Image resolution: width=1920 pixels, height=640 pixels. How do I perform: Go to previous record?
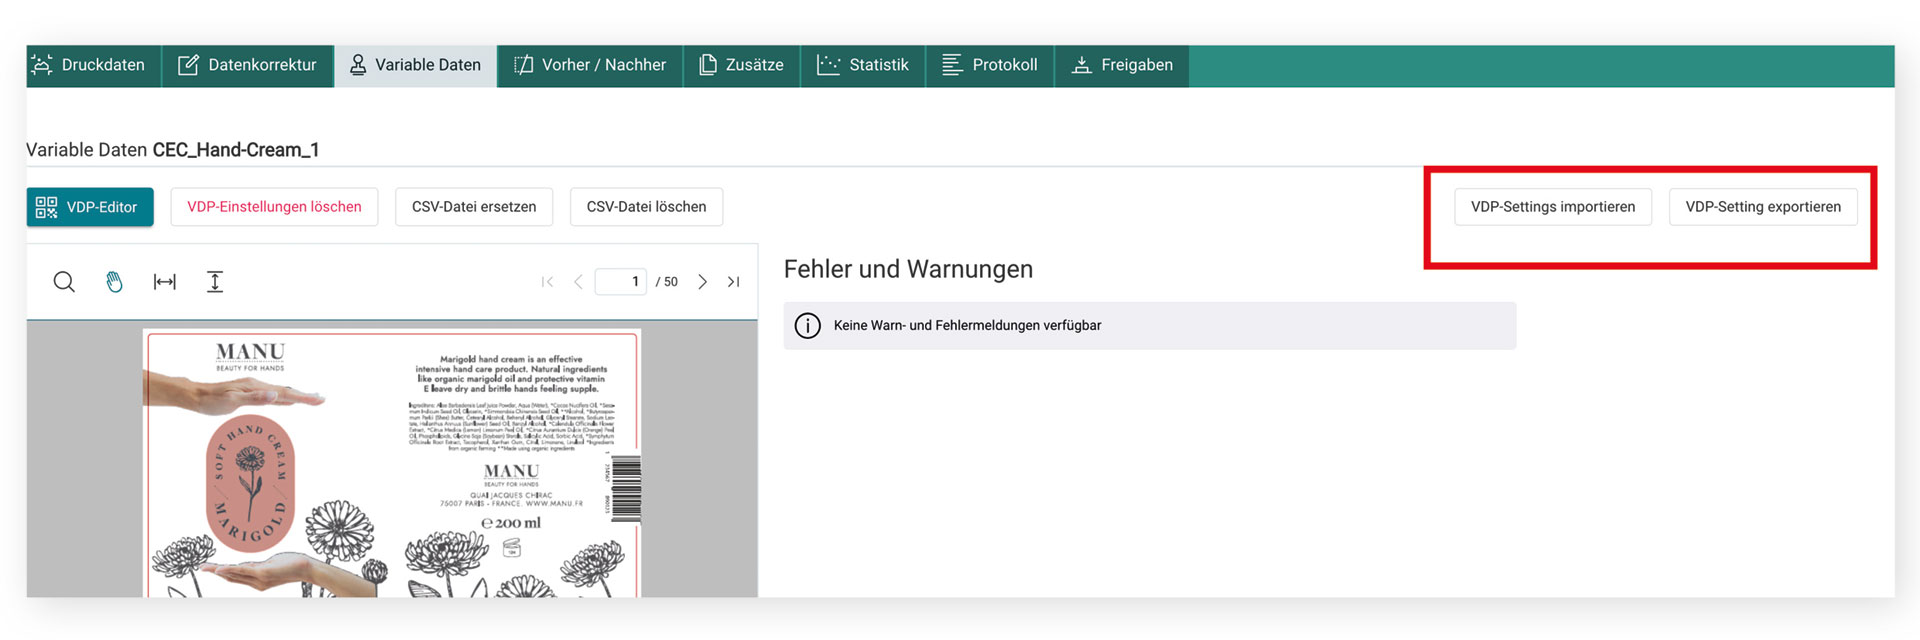click(578, 282)
